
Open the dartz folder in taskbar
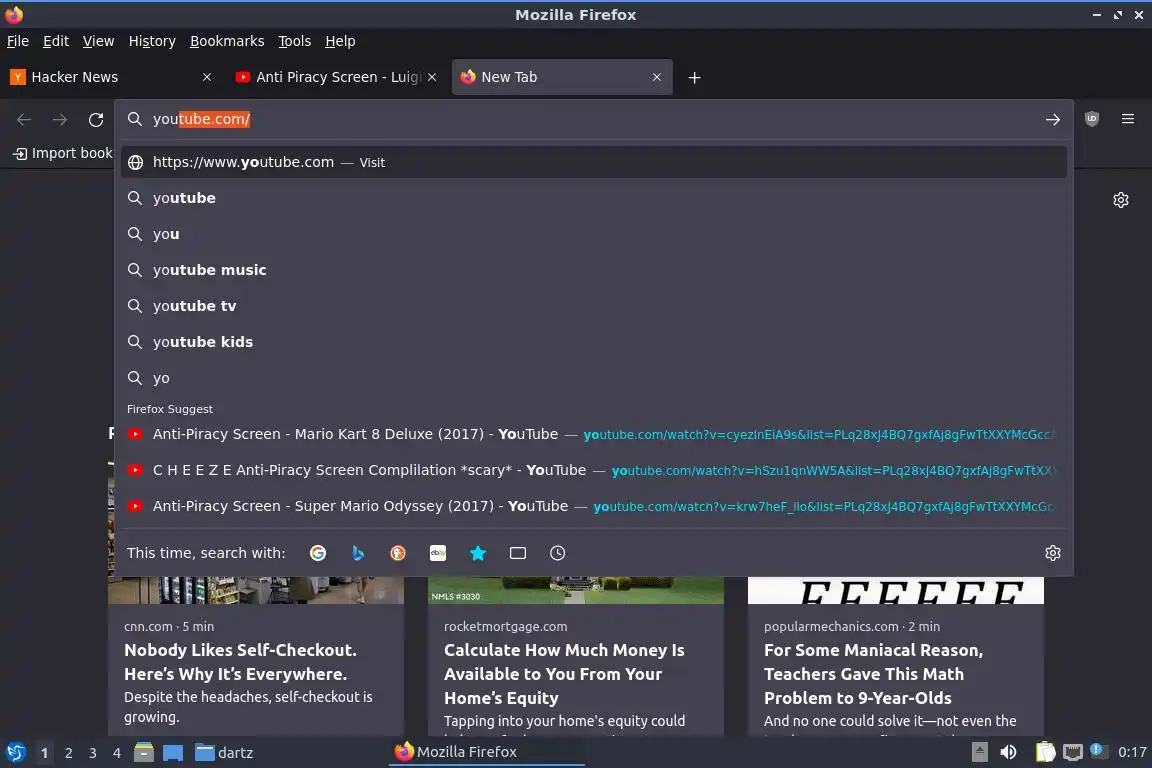[224, 753]
